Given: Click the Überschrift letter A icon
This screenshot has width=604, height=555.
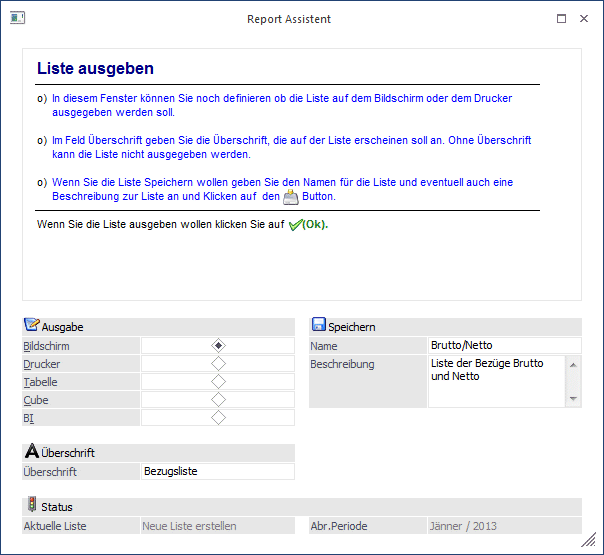Looking at the screenshot, I should pos(31,452).
